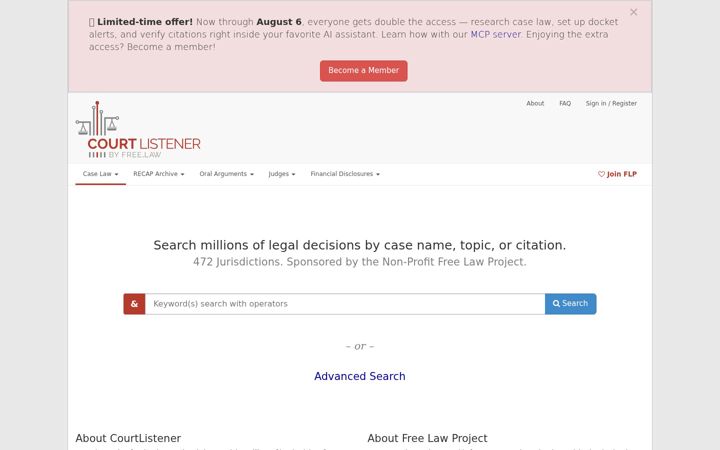Select the About Free Law Project heading
This screenshot has height=450, width=720.
click(427, 438)
